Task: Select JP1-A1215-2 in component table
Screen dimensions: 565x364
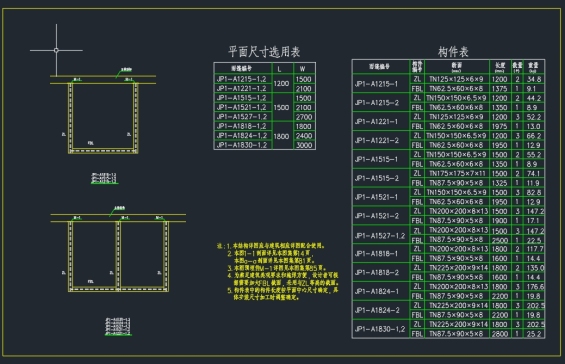Action: (x=377, y=103)
